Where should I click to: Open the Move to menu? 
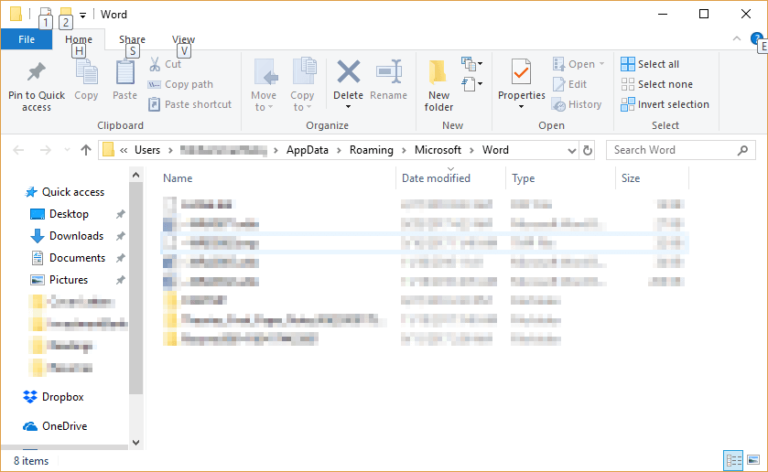point(264,86)
